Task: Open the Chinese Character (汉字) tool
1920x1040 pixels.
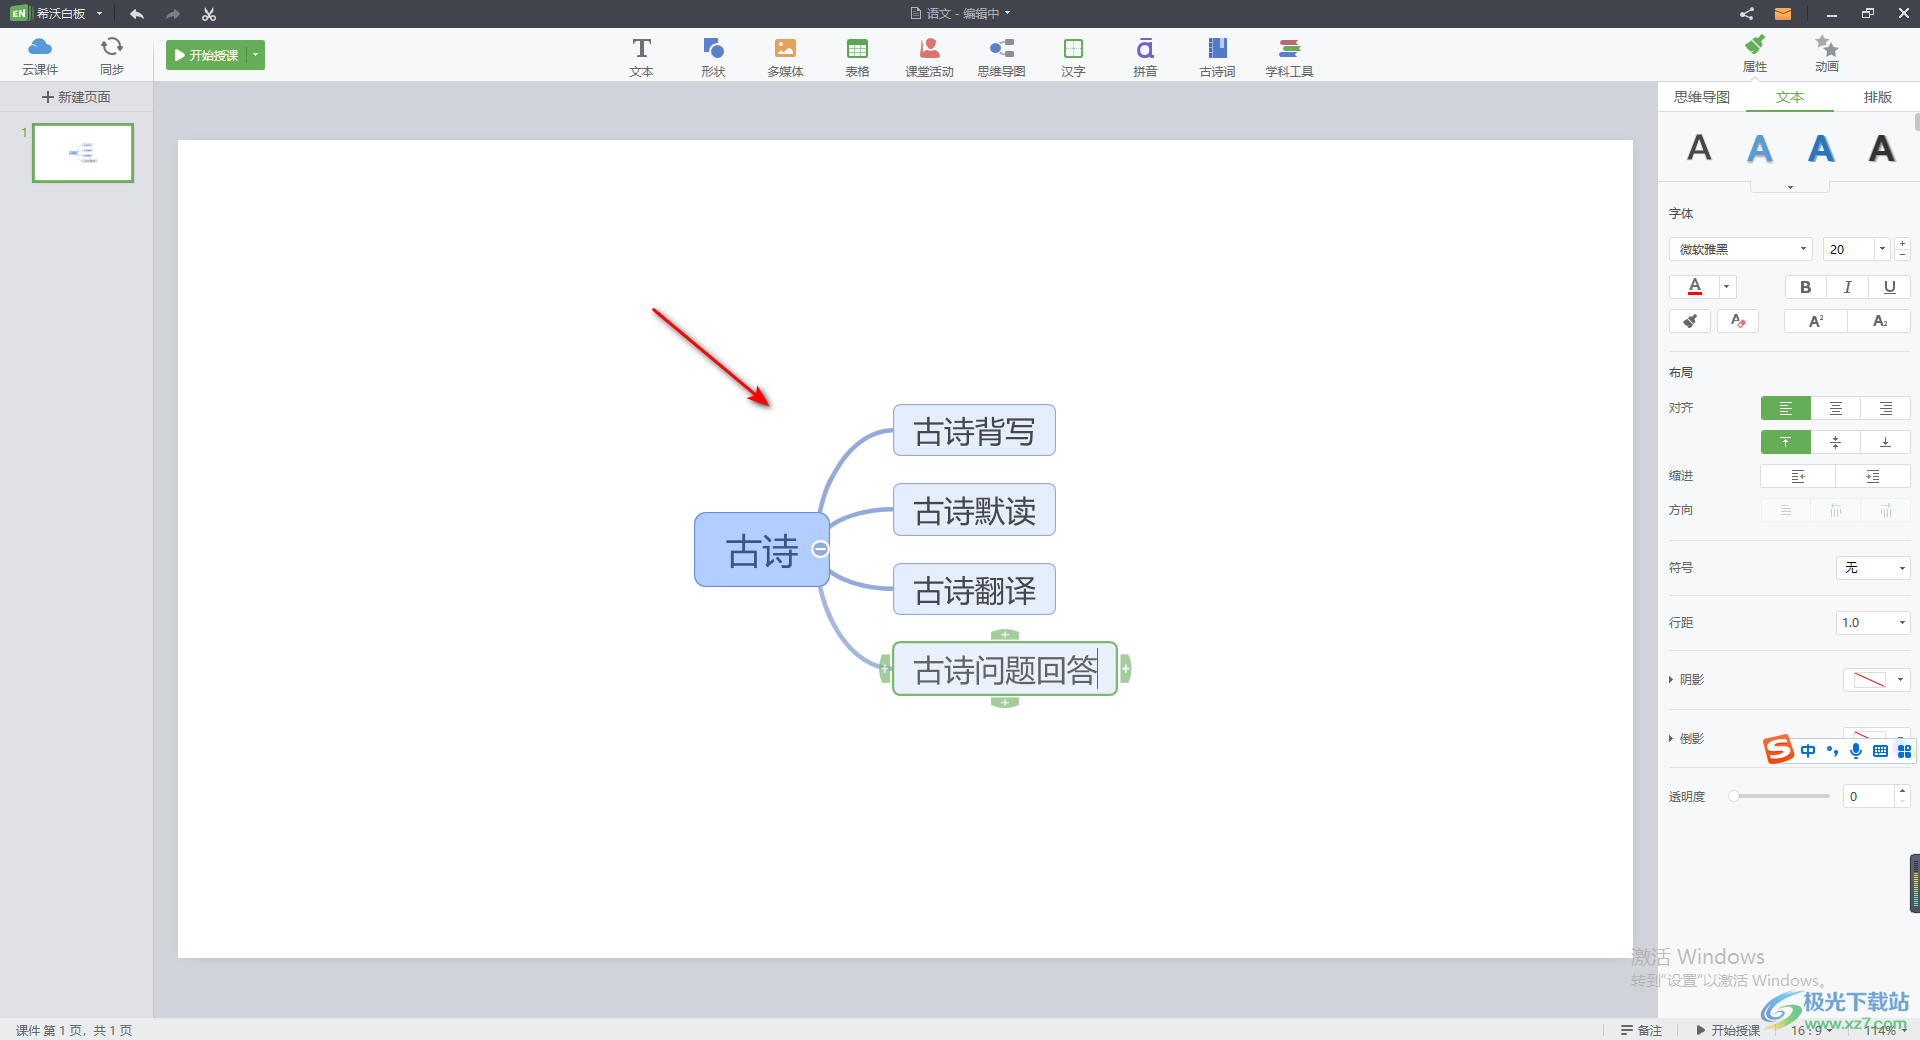Action: point(1073,57)
